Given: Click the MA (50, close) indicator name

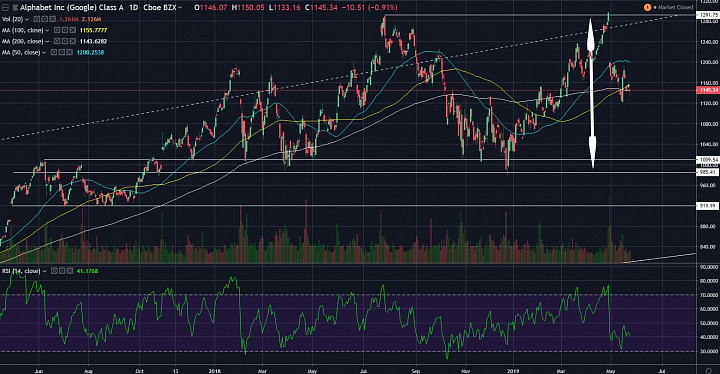Looking at the screenshot, I should pyautogui.click(x=21, y=52).
